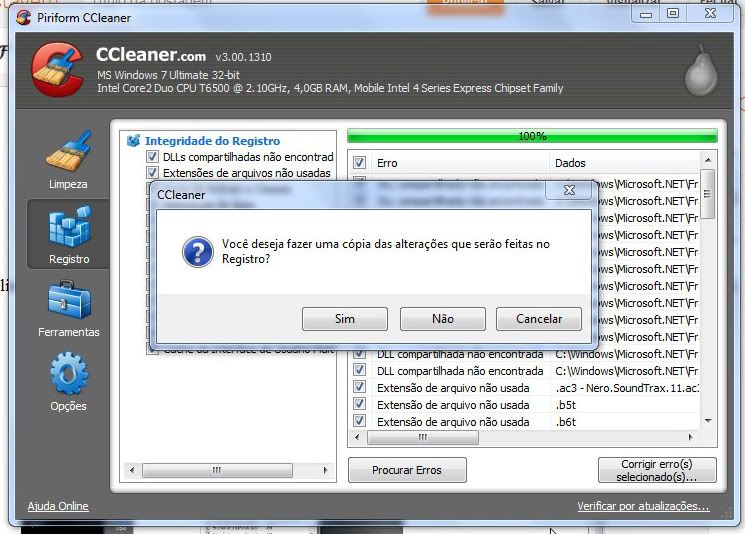This screenshot has height=534, width=745.
Task: Click Sim to back up registry changes
Action: pos(344,319)
